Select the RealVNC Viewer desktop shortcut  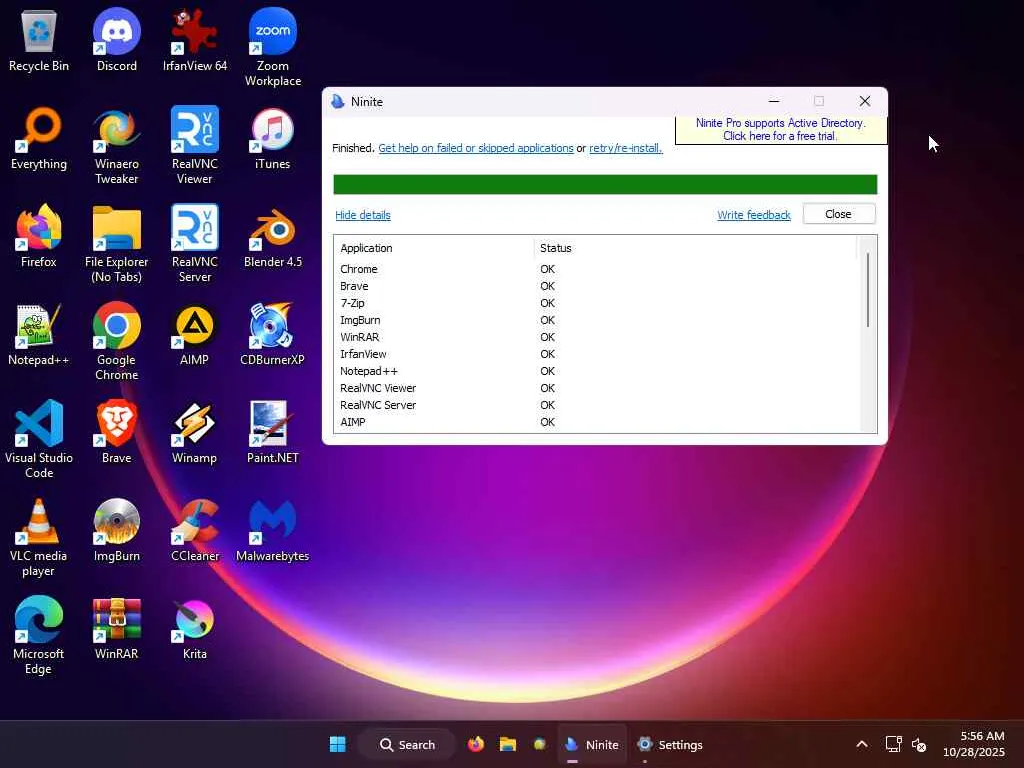point(195,146)
